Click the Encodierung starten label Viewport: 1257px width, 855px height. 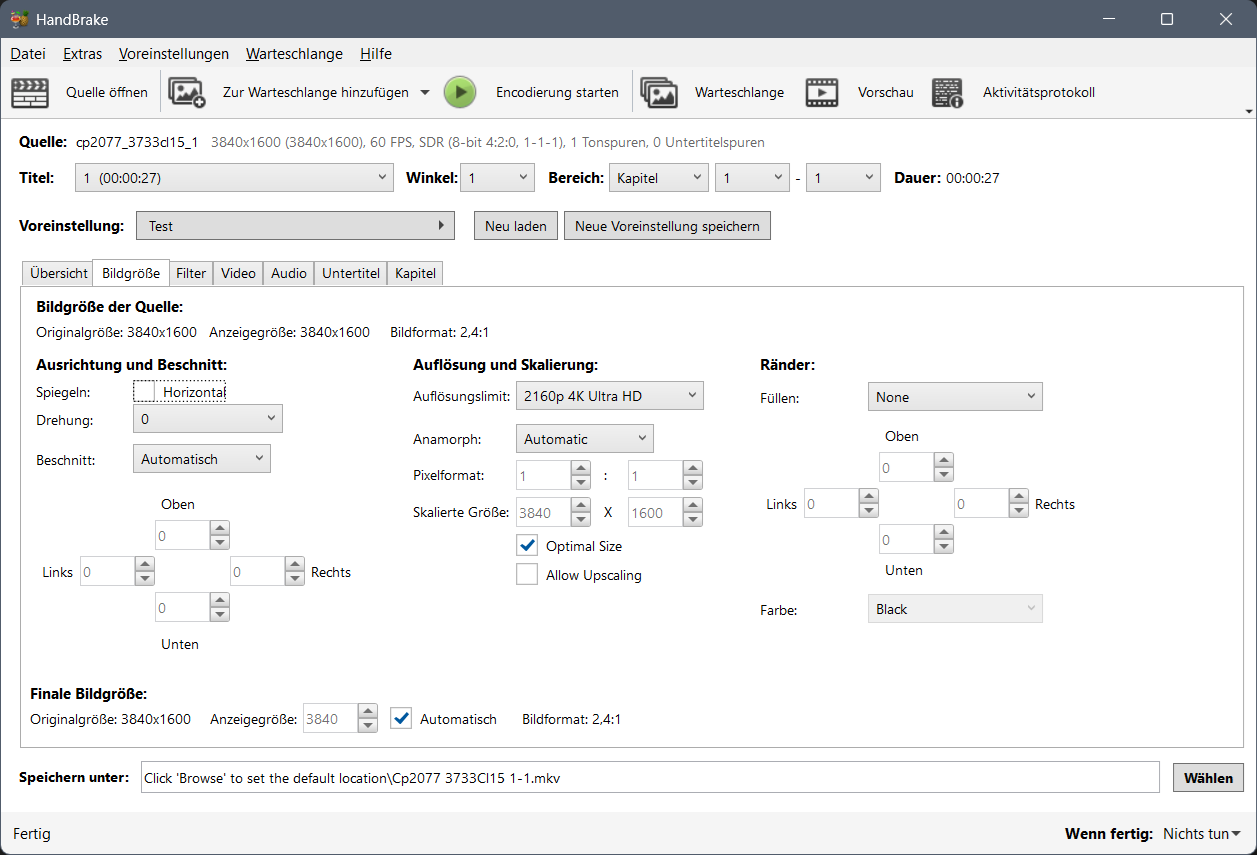557,92
